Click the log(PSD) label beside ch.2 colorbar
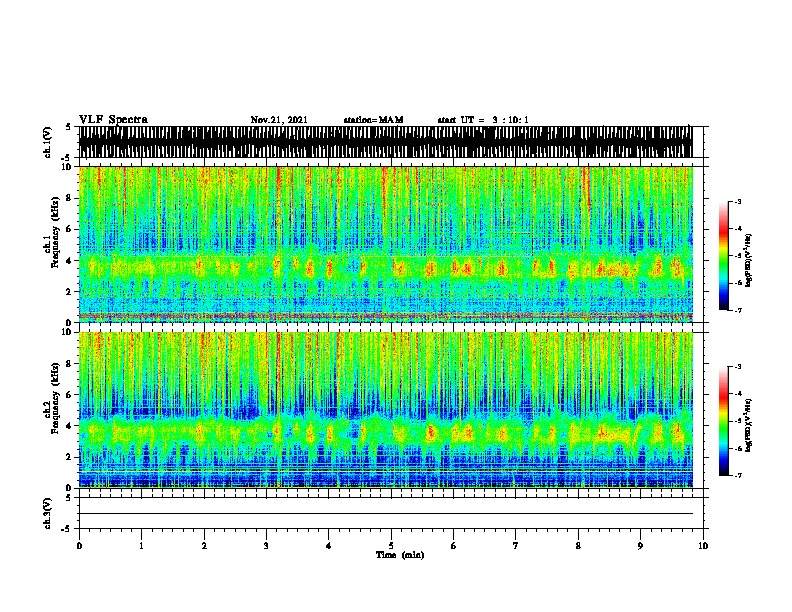This screenshot has height=612, width=792. (x=749, y=425)
